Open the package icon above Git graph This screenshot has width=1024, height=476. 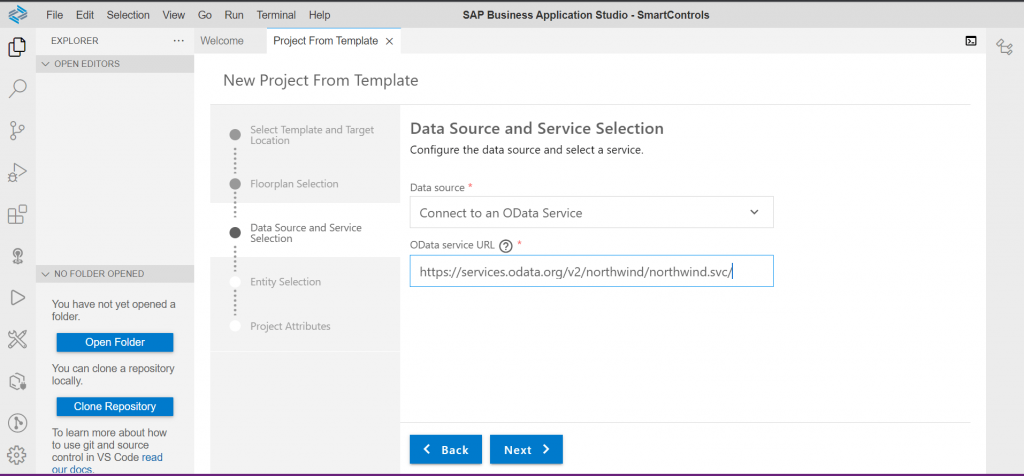click(17, 381)
